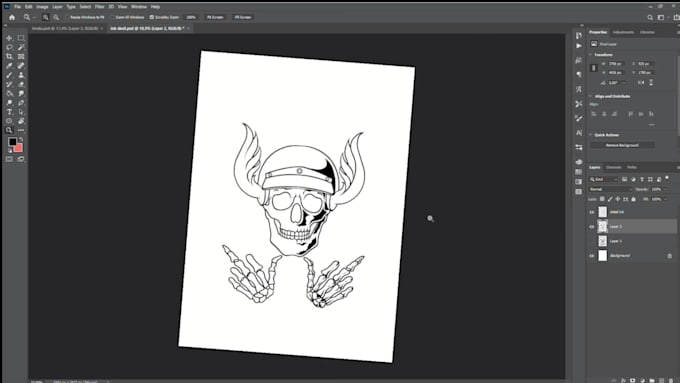Select the Magic Wand tool
680x383 pixels.
pyautogui.click(x=21, y=47)
